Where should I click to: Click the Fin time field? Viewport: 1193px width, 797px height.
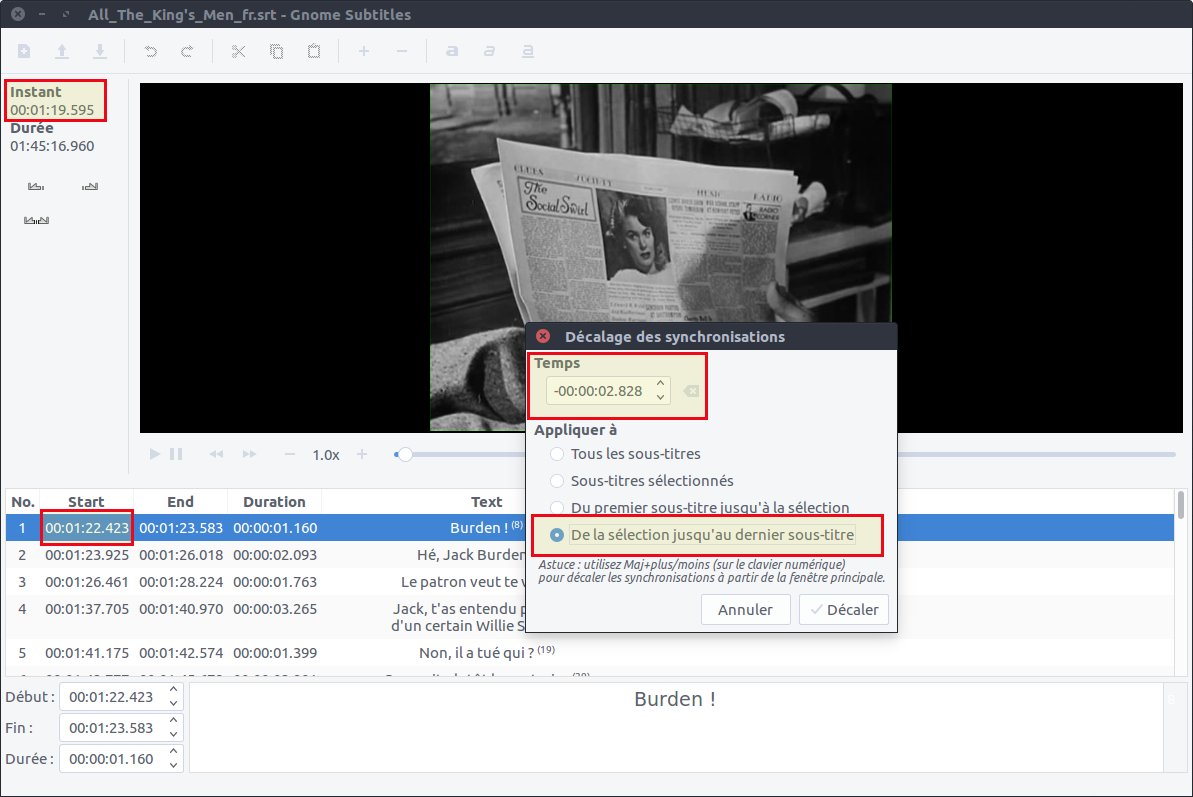112,728
